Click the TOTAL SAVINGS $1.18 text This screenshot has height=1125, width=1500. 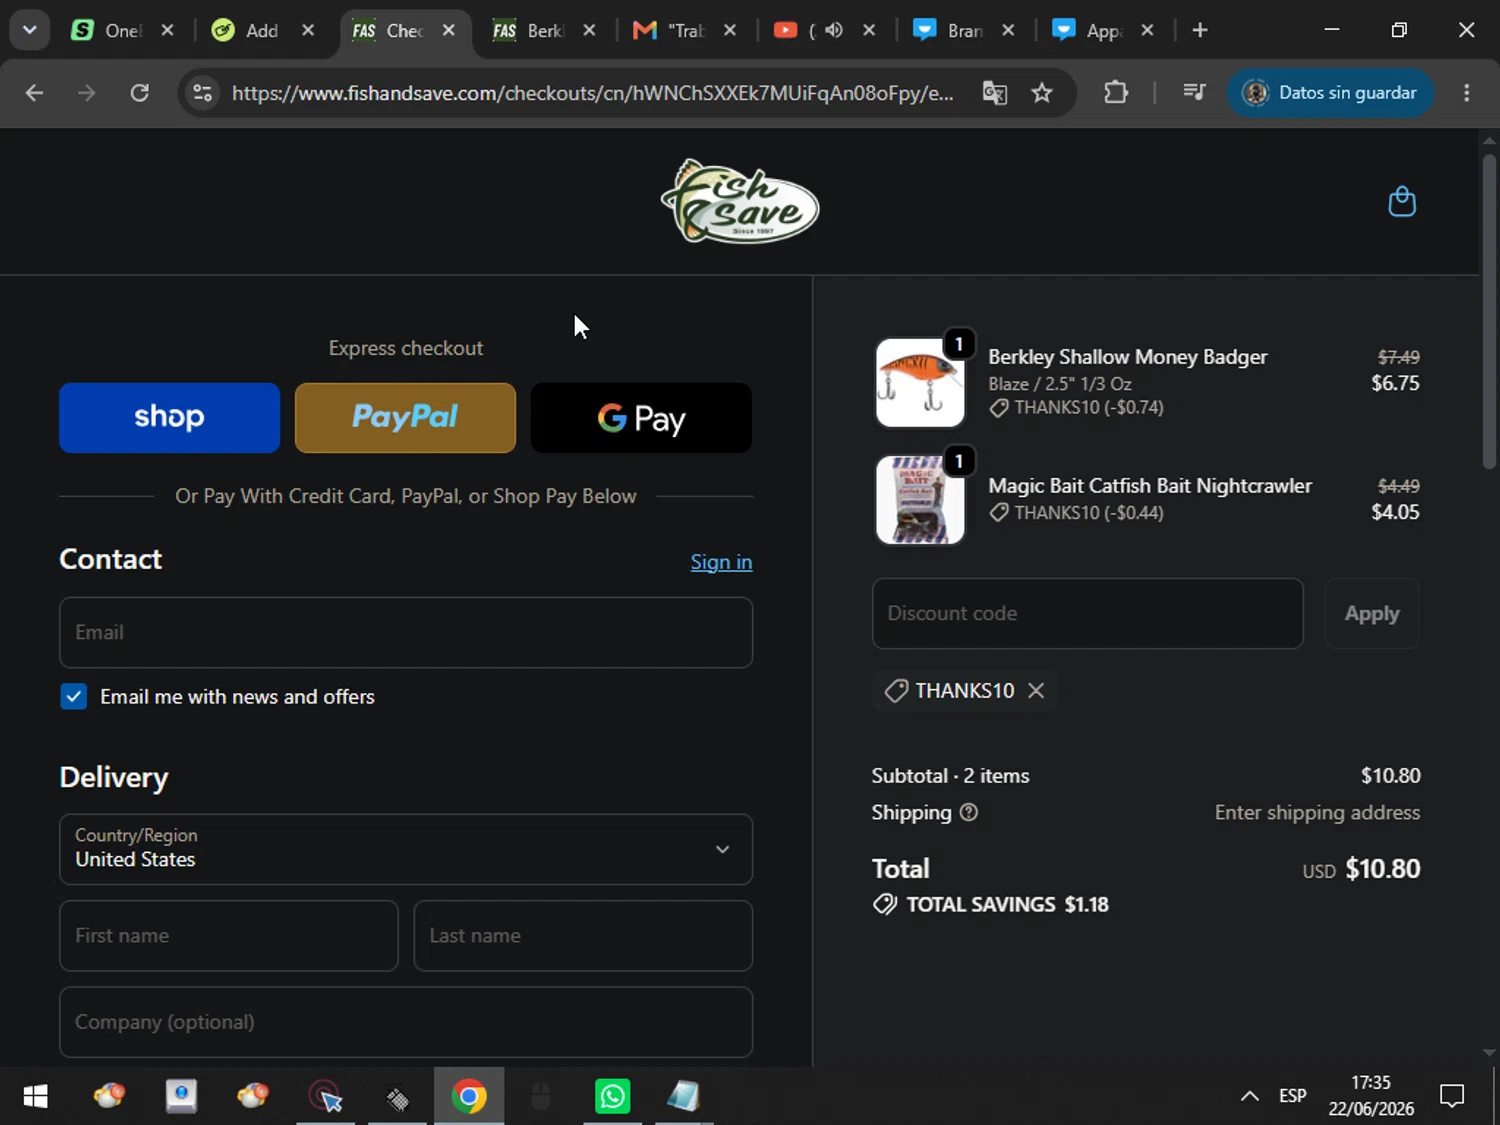point(1007,905)
